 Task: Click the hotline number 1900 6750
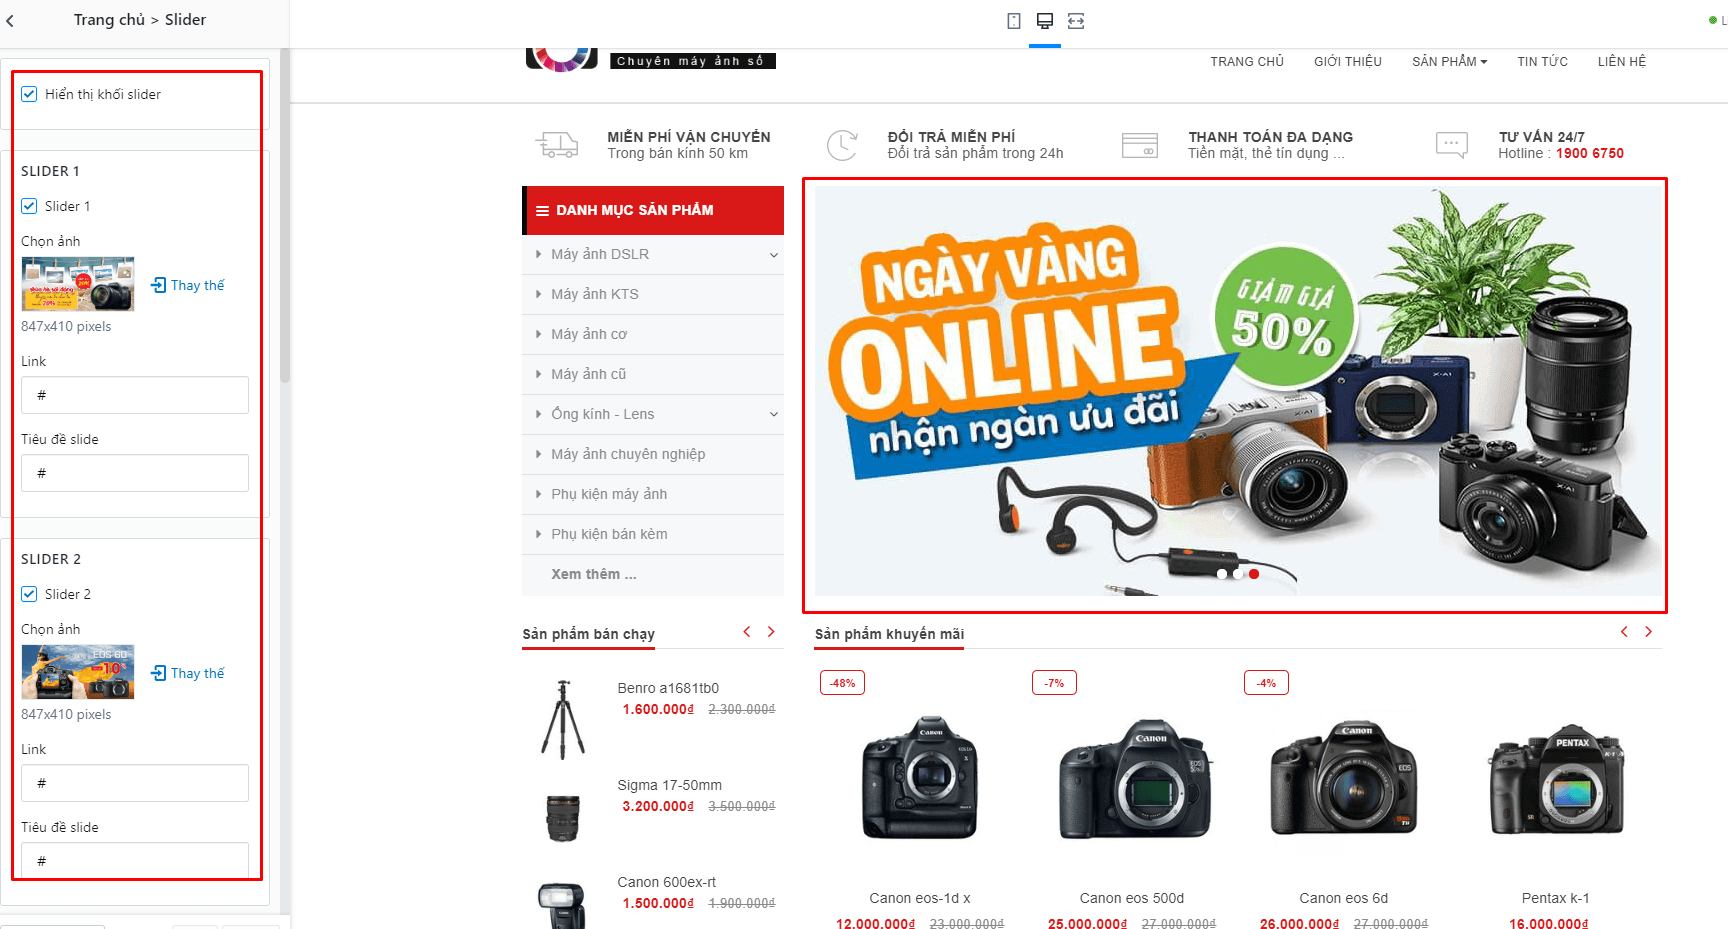1590,153
